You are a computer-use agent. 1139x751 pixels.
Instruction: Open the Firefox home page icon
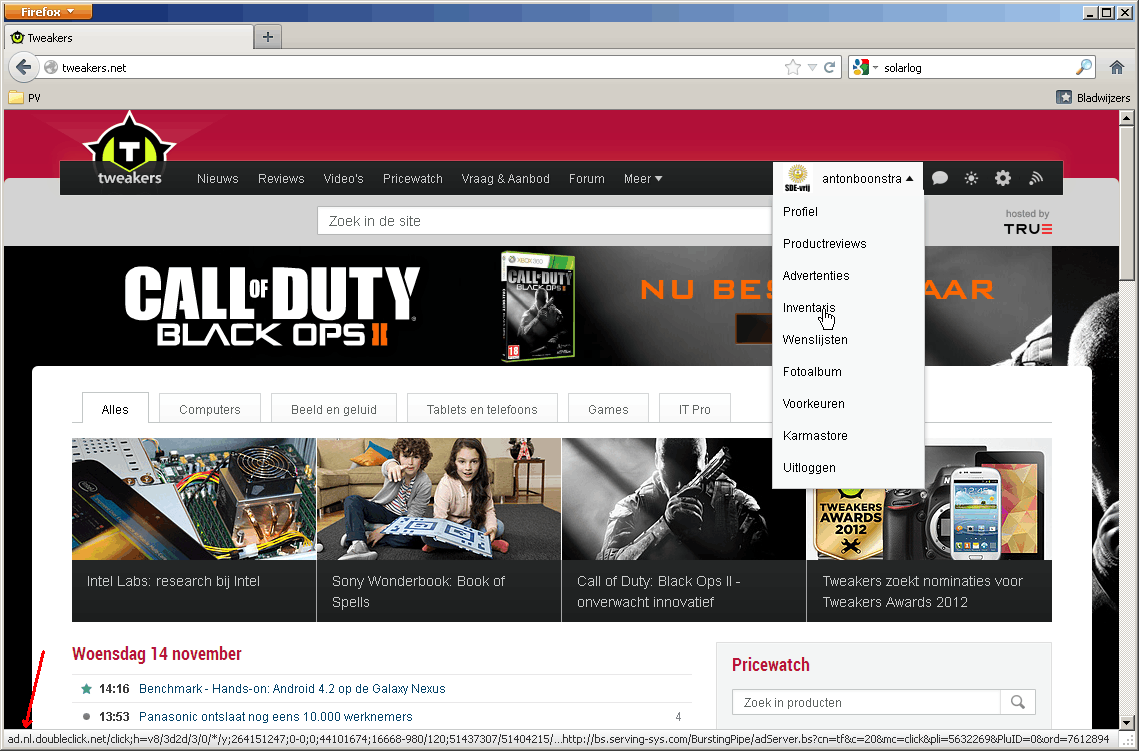[1117, 68]
